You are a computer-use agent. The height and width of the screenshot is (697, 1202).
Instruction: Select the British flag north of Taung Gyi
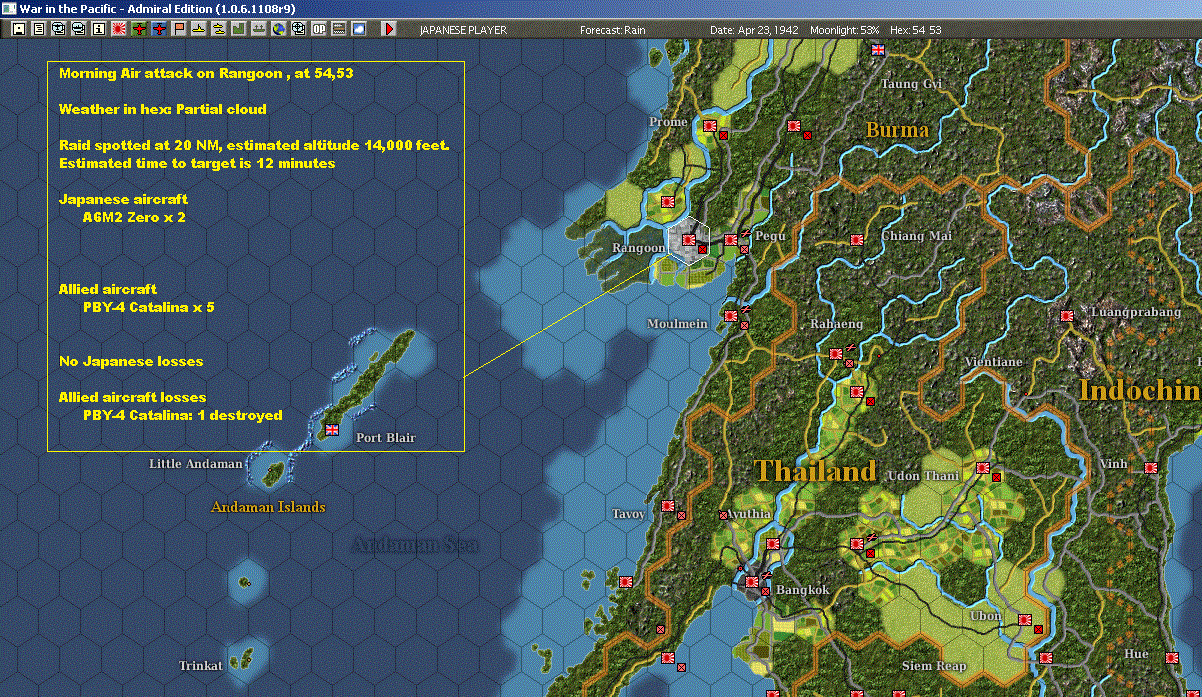coord(878,49)
